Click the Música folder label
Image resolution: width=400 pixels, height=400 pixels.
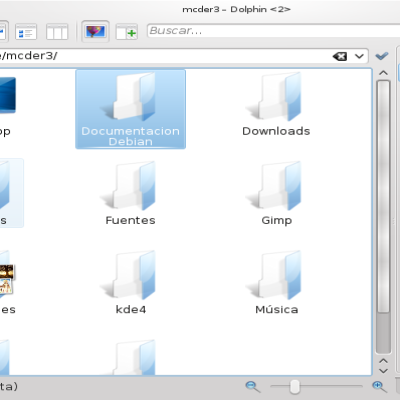click(277, 309)
